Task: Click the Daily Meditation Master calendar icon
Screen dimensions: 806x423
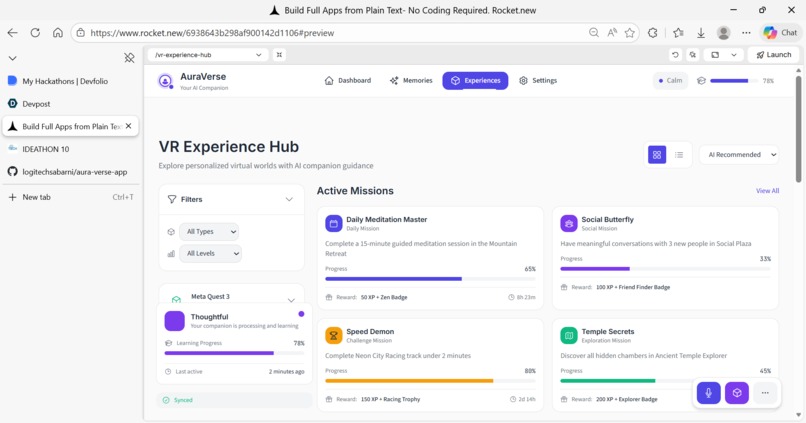Action: [334, 224]
